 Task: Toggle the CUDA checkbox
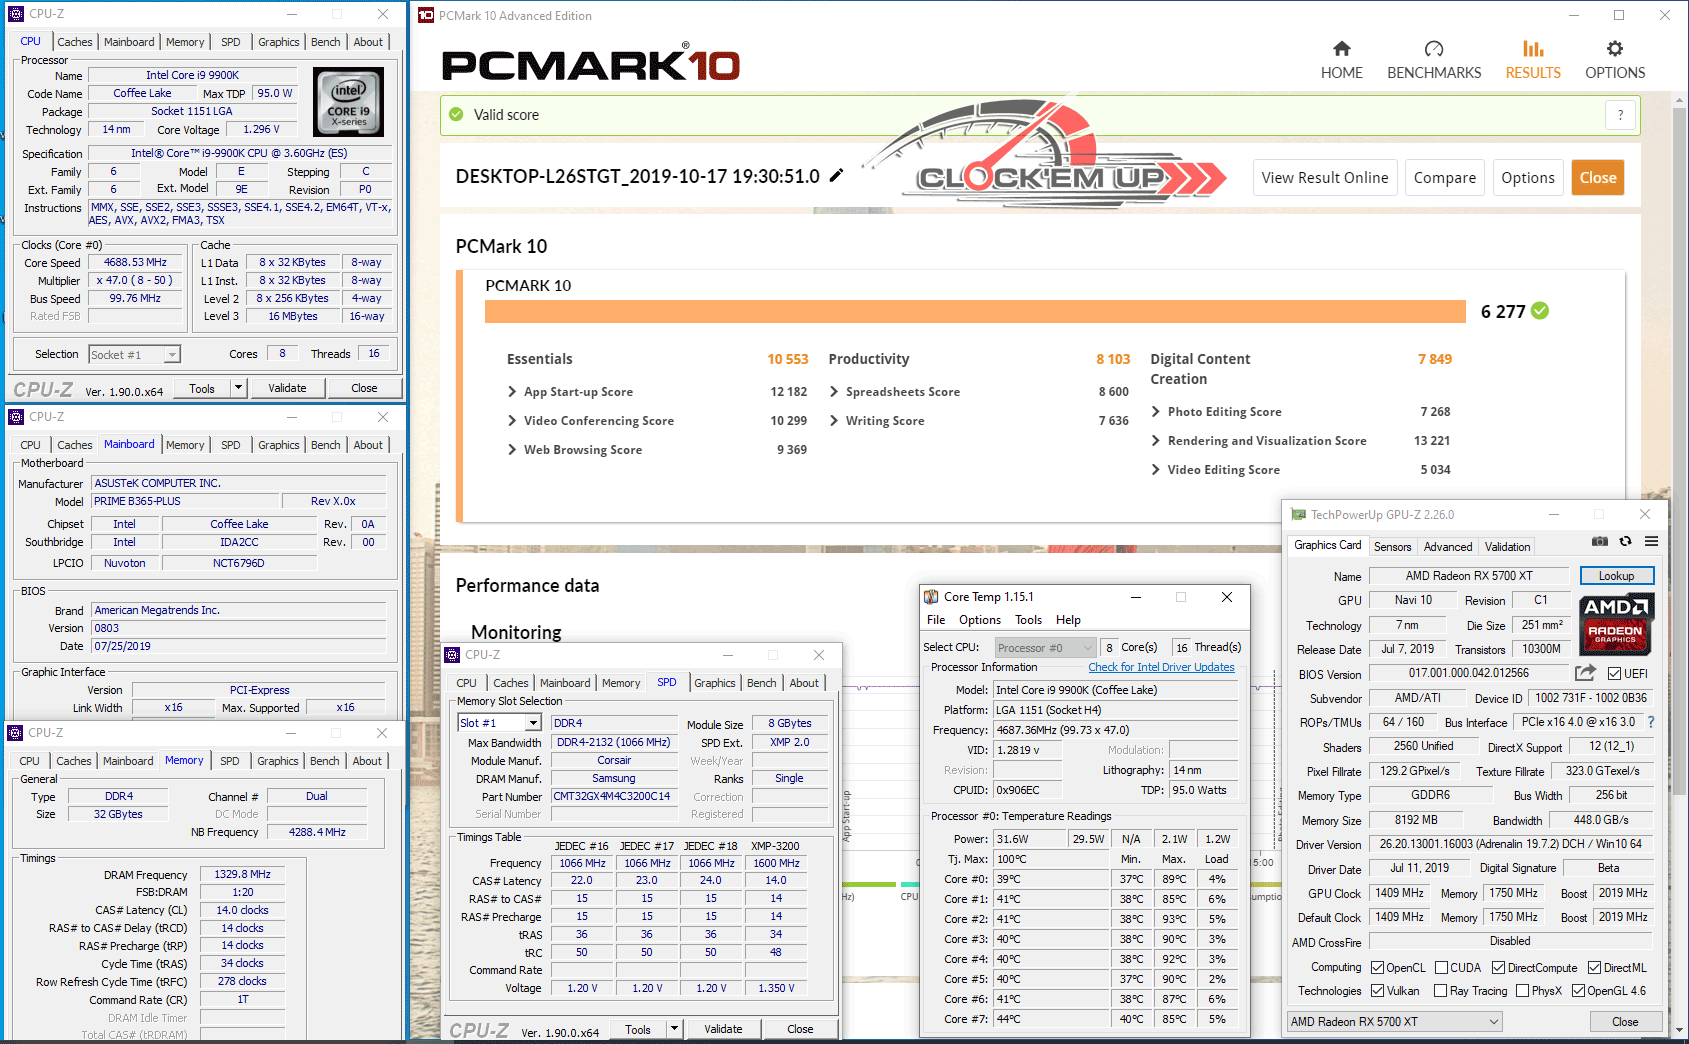tap(1441, 968)
